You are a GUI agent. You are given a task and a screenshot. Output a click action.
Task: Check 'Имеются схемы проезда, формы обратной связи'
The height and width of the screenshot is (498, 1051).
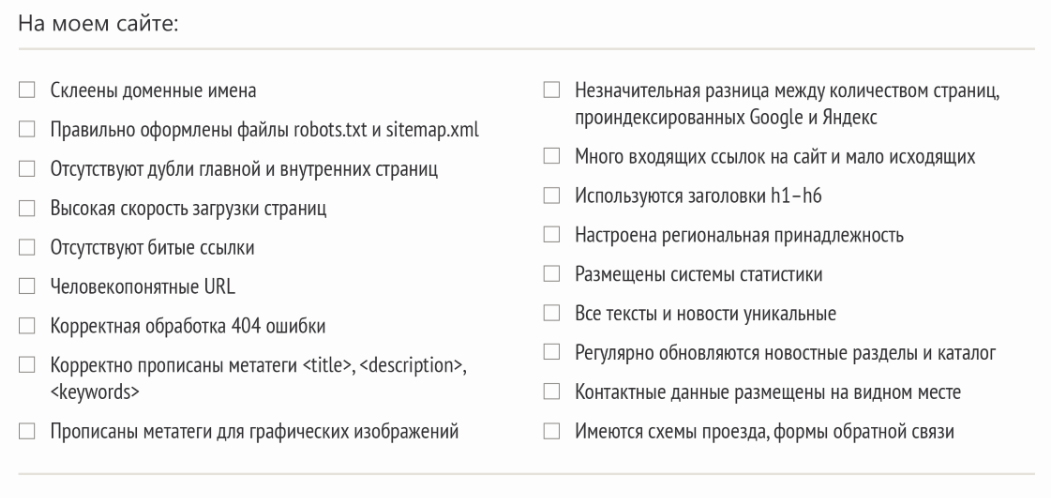(x=552, y=431)
